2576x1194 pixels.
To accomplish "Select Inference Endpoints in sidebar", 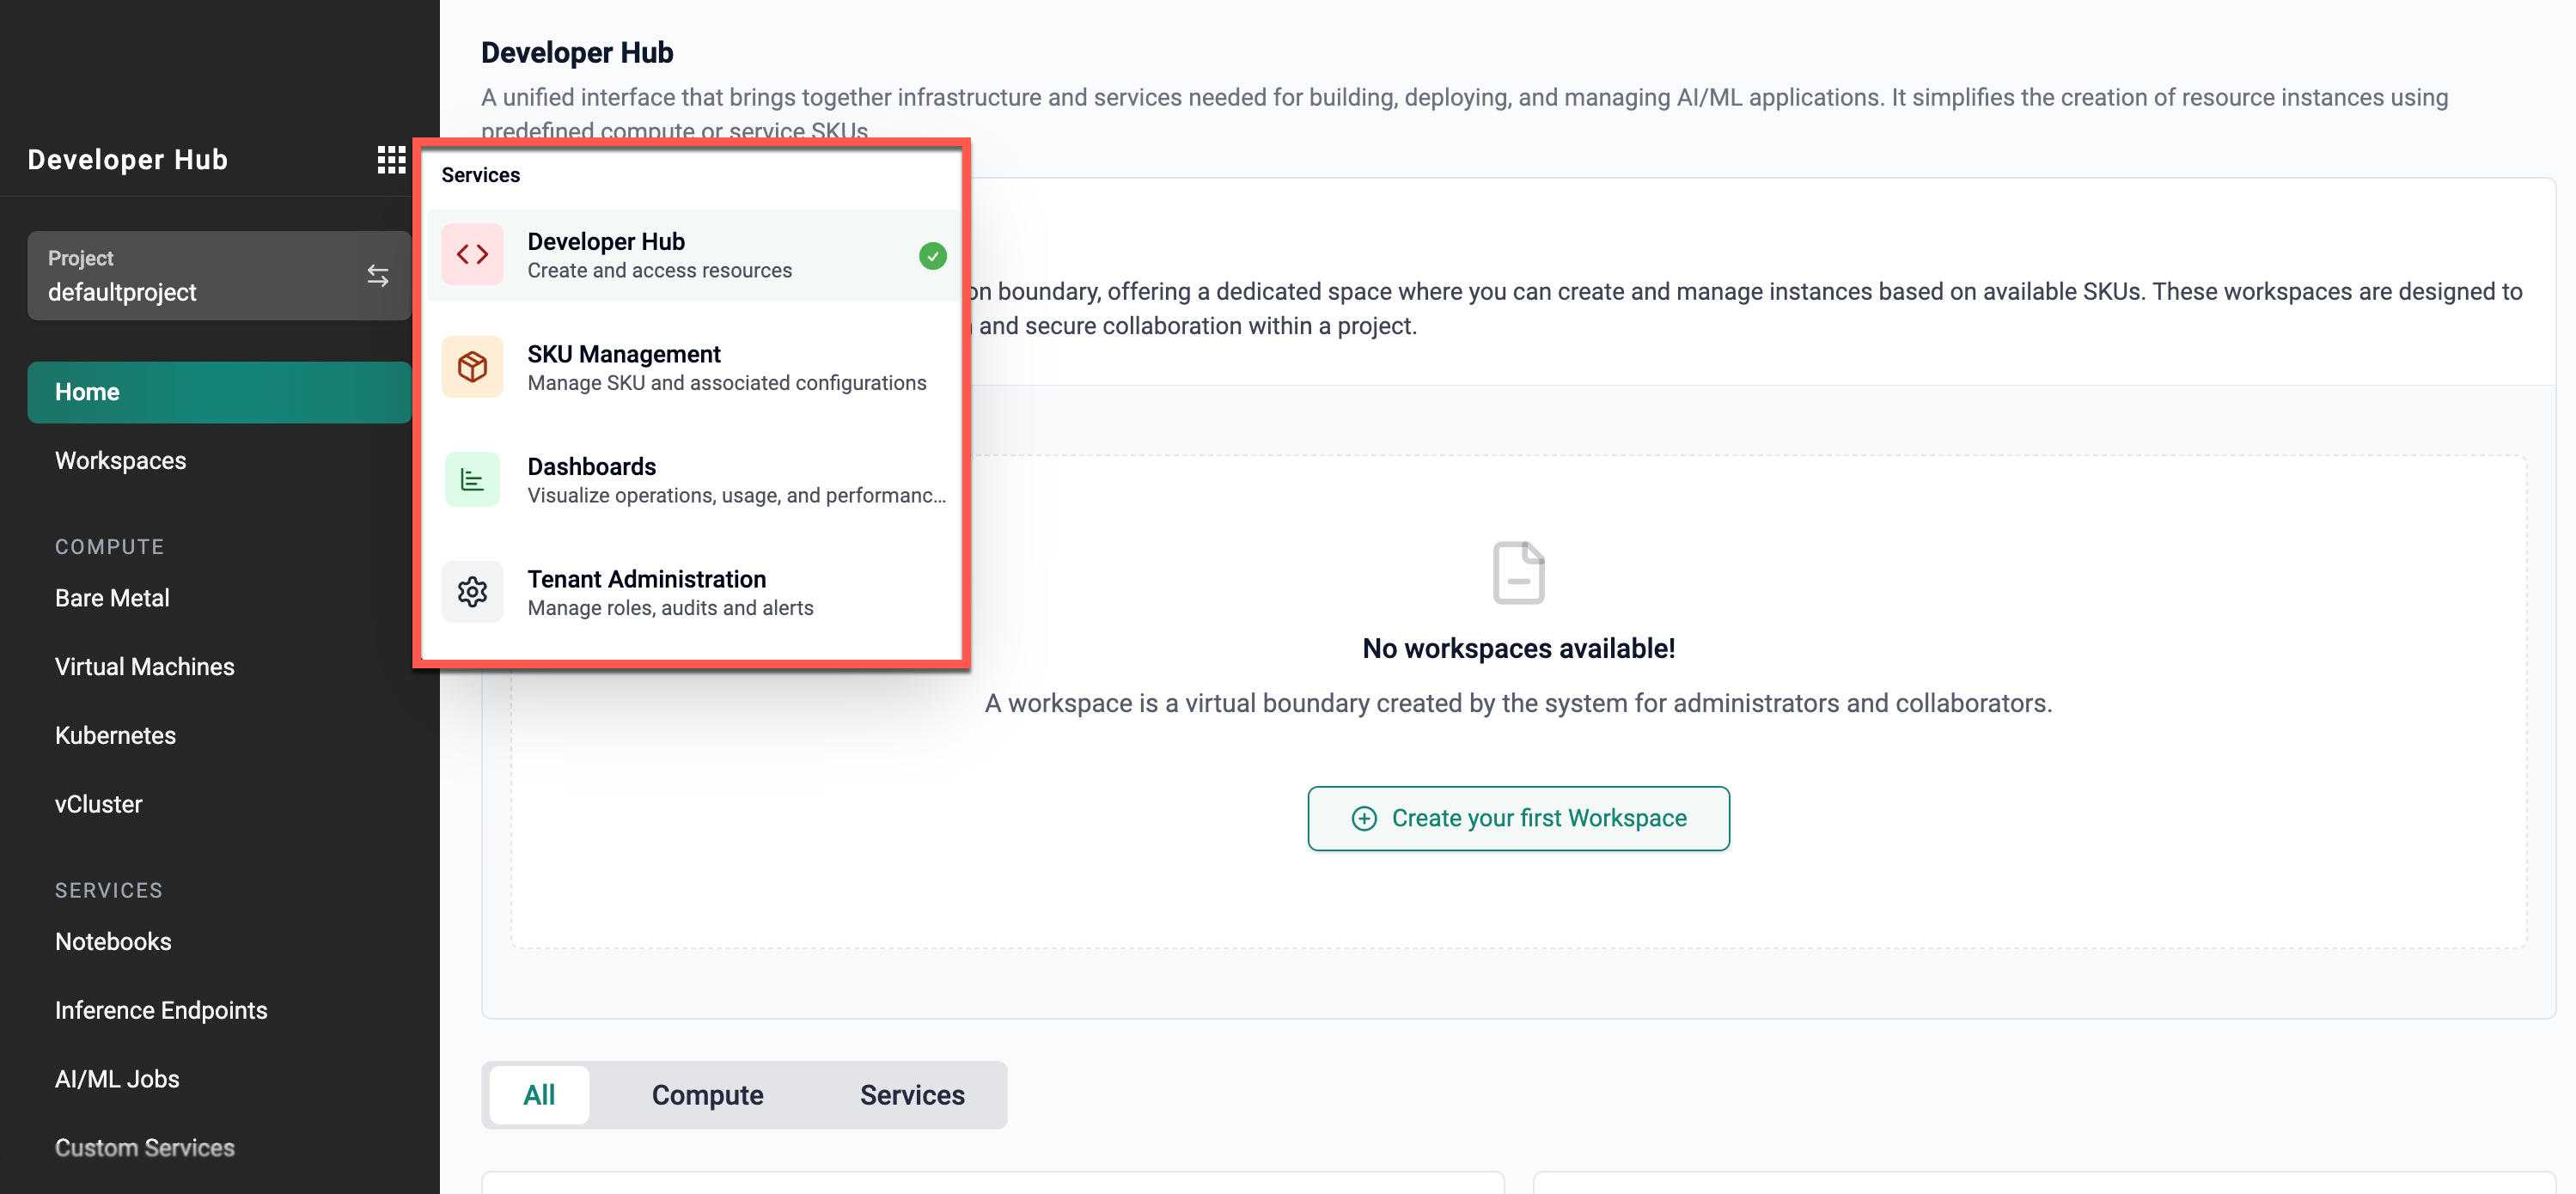I will click(161, 1010).
